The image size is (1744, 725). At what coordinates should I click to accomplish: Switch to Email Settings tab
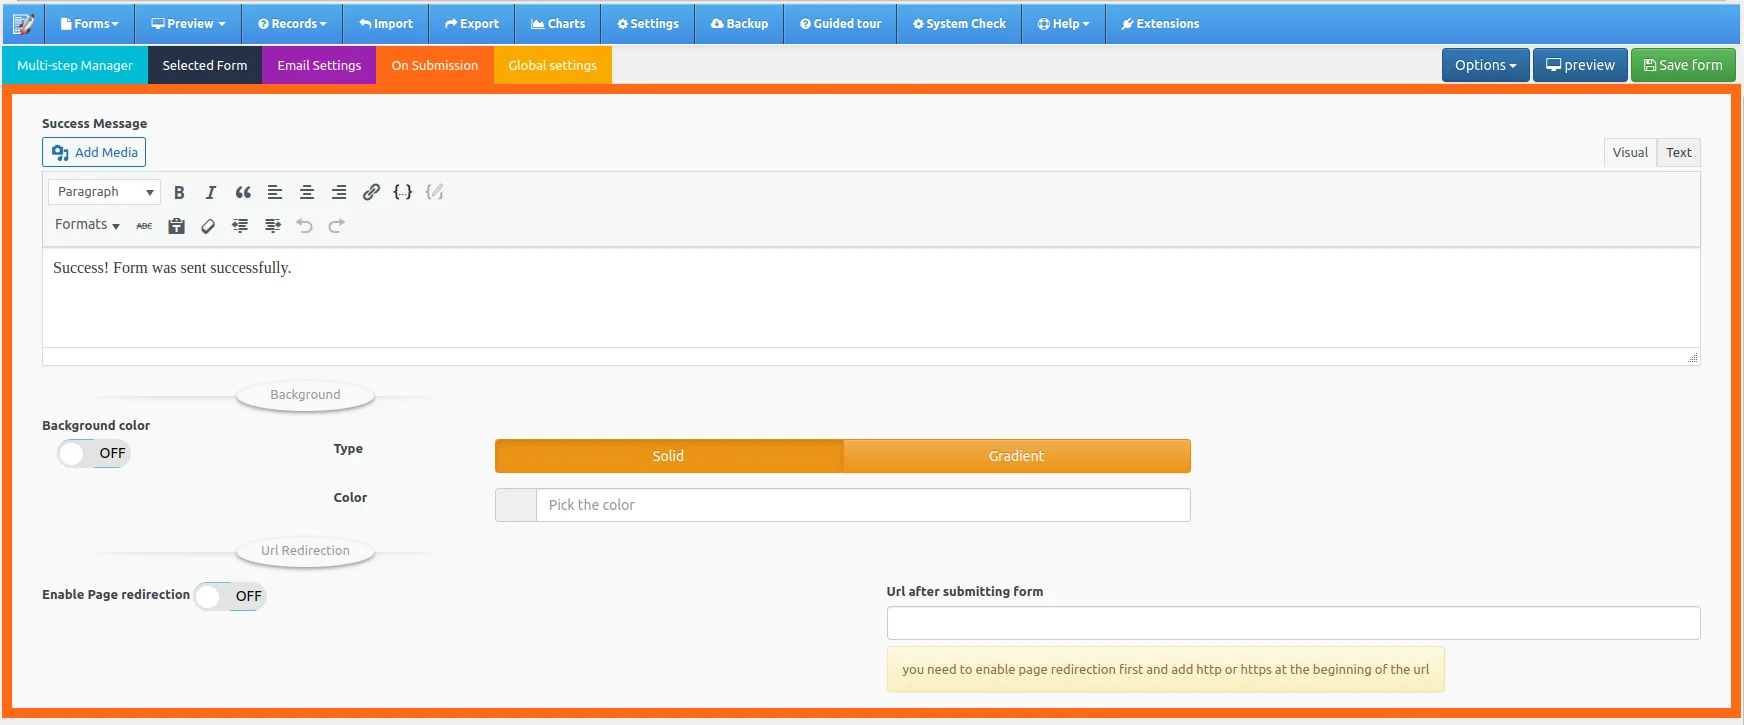point(319,65)
